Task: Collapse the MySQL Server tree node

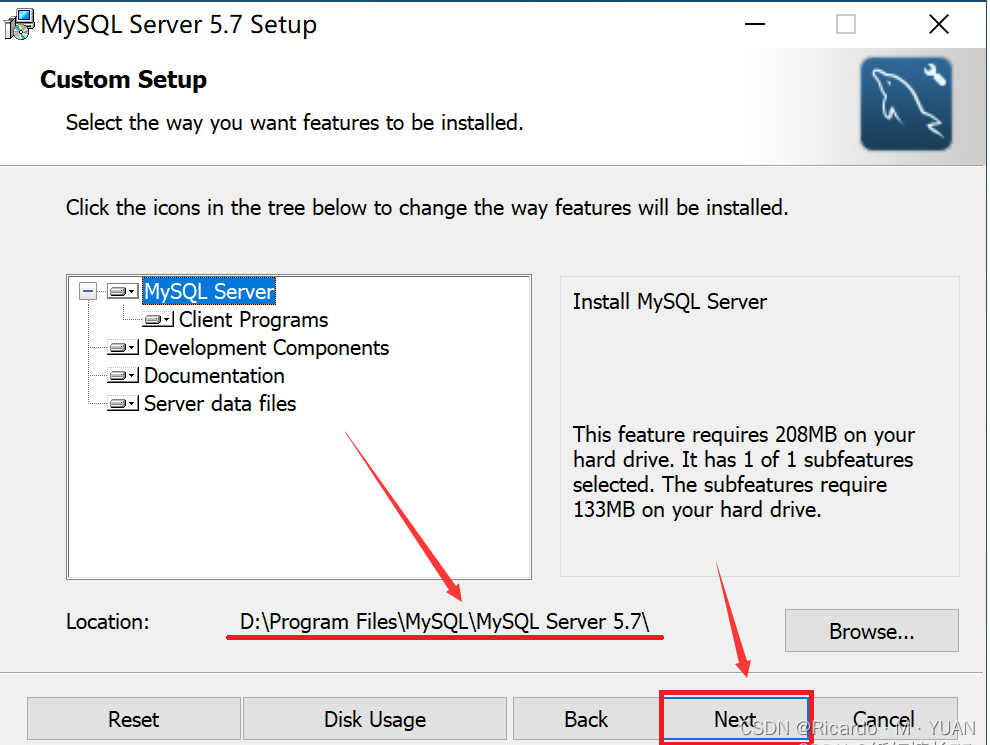Action: click(x=88, y=291)
